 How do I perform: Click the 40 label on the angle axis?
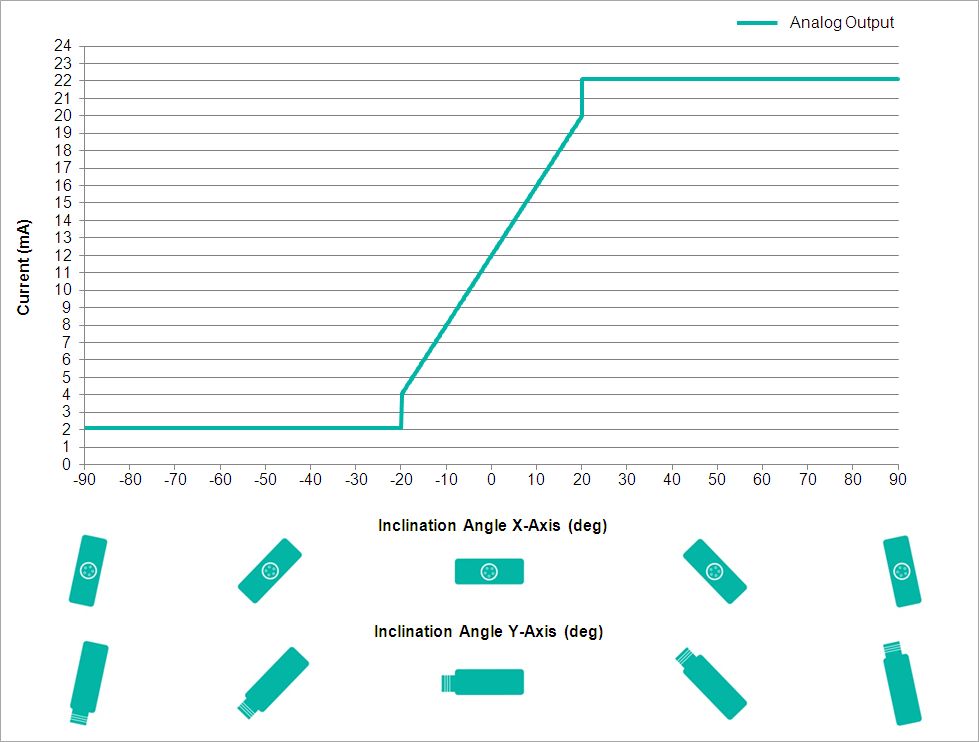[672, 480]
